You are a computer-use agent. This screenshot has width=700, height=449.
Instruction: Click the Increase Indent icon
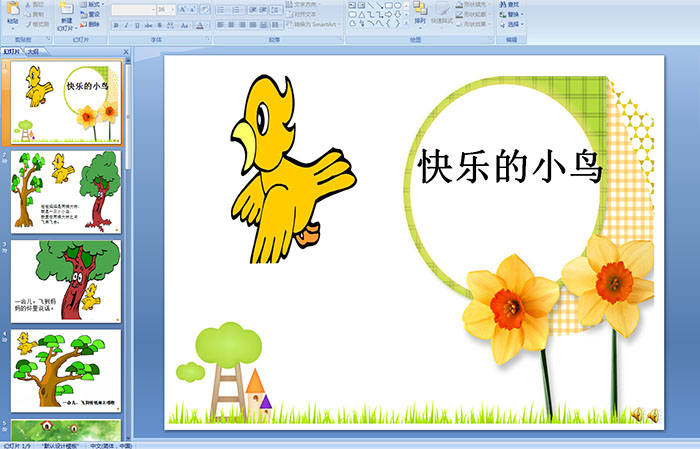click(263, 9)
